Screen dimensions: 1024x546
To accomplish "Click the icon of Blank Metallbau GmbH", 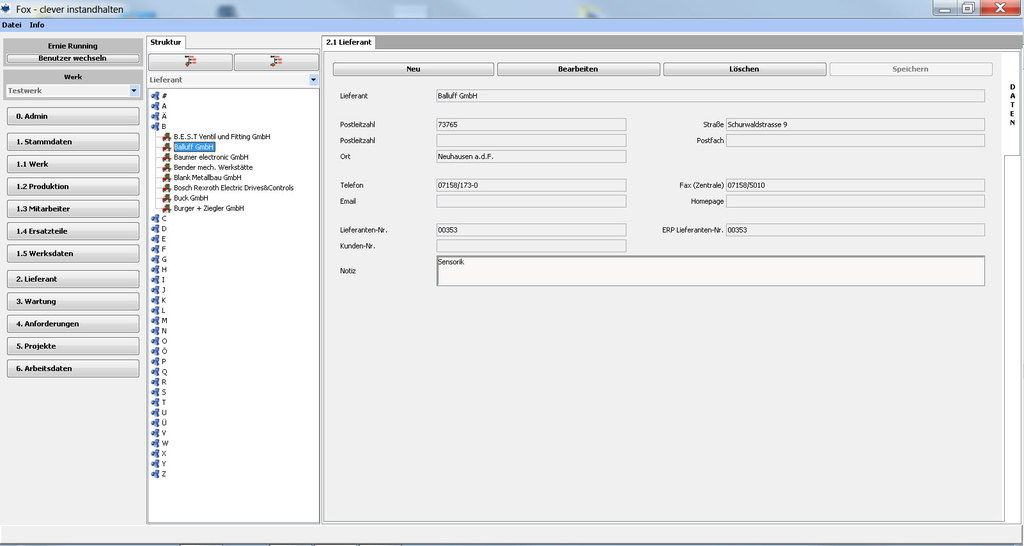I will (166, 177).
